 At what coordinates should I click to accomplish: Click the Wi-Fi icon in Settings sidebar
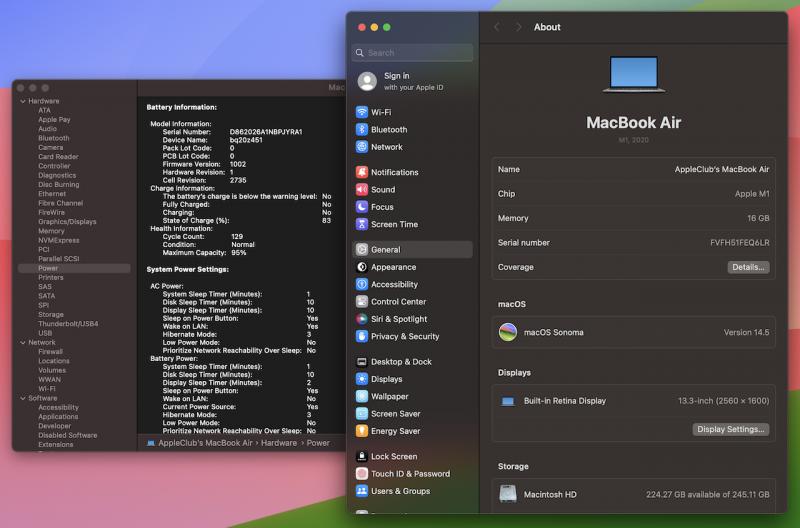[362, 113]
